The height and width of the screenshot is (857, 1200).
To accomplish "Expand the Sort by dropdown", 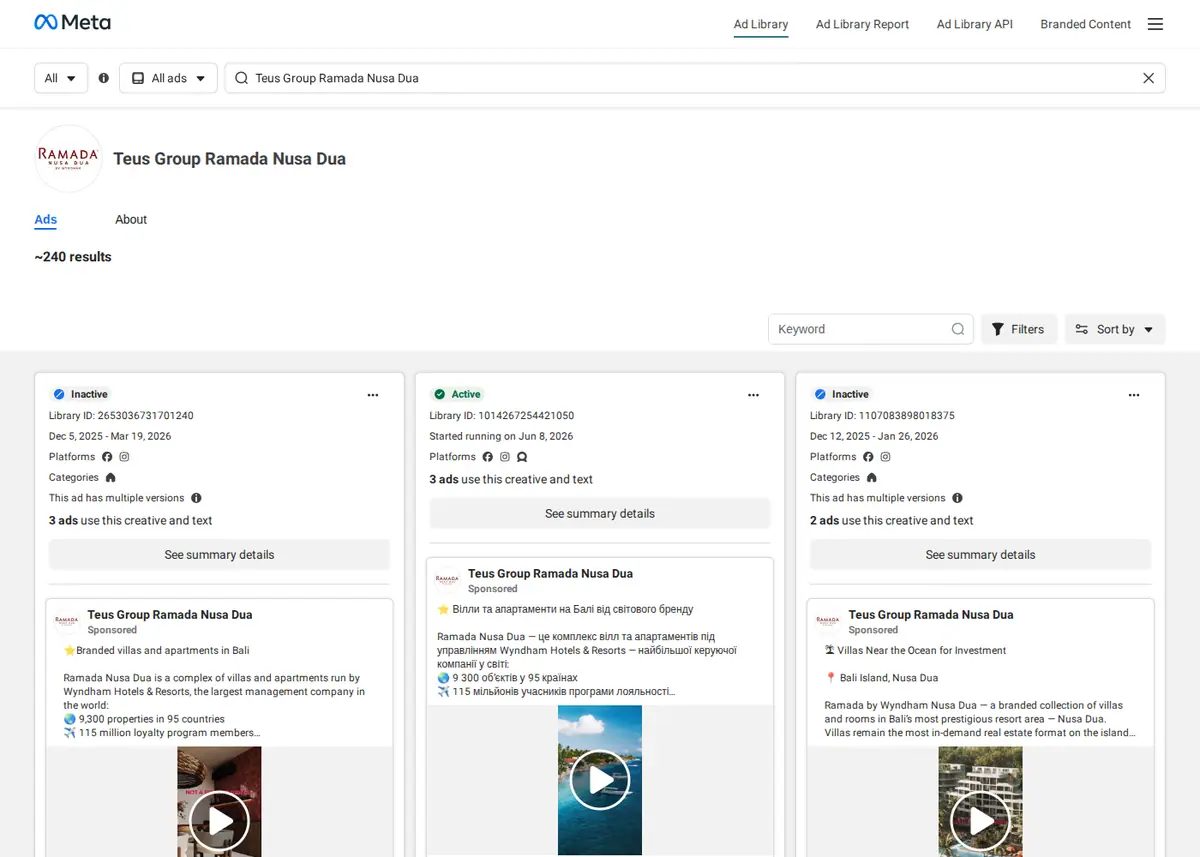I will coord(1115,329).
